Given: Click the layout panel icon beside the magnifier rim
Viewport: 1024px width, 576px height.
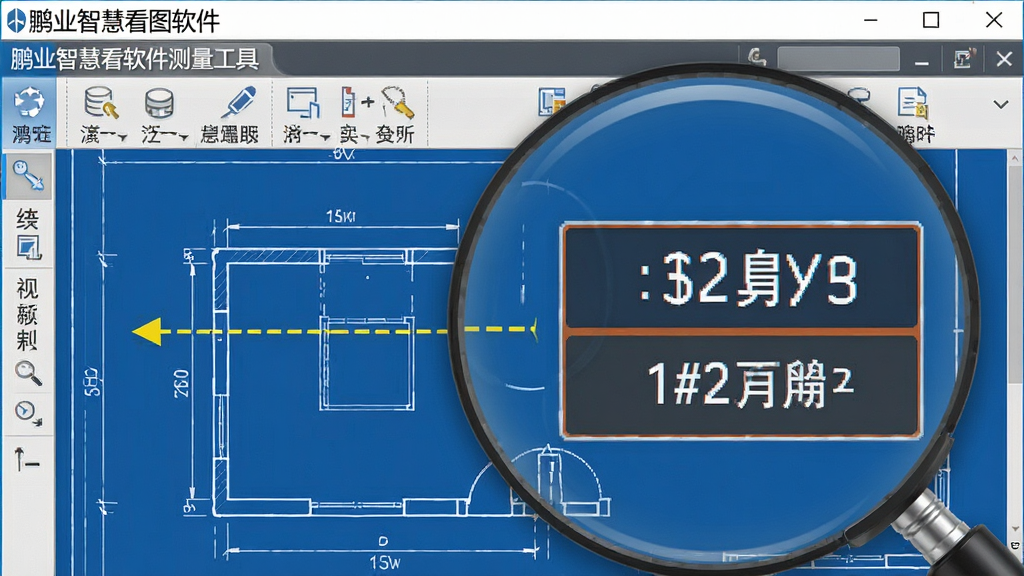Looking at the screenshot, I should tap(551, 102).
